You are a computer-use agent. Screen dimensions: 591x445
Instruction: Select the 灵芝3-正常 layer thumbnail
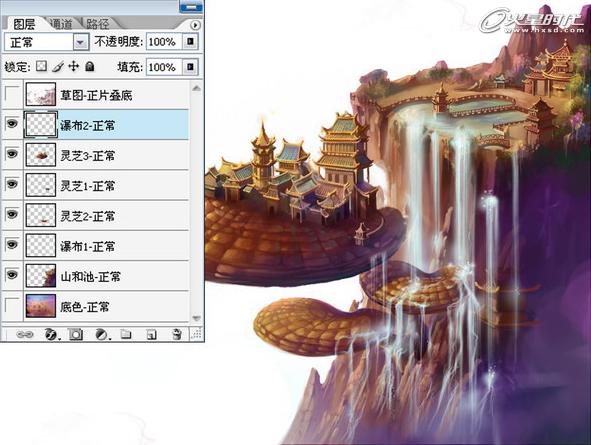pos(41,154)
